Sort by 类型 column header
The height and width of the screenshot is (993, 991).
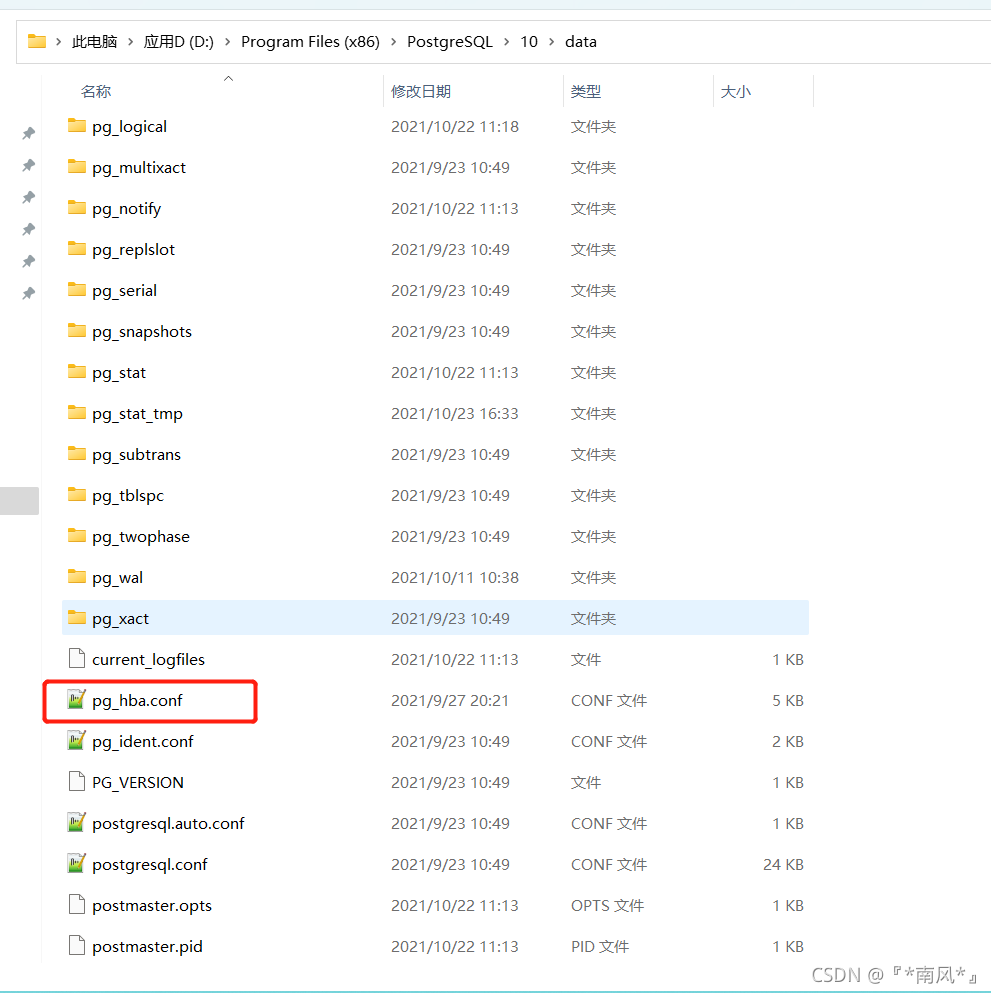click(586, 92)
